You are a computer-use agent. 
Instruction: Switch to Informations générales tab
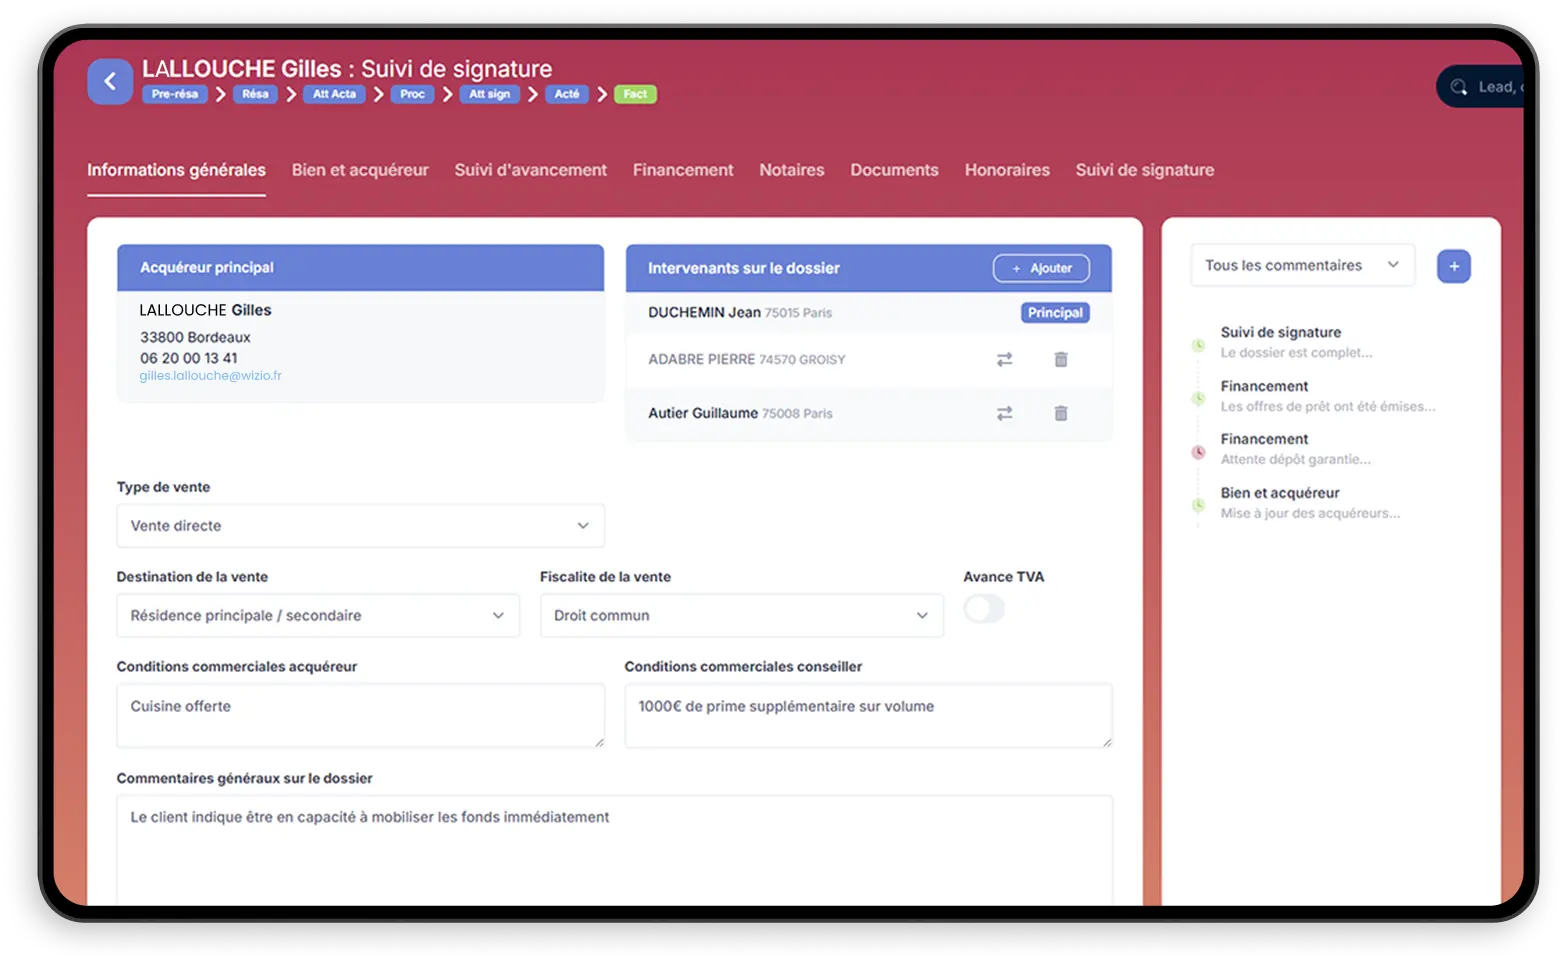pyautogui.click(x=176, y=170)
